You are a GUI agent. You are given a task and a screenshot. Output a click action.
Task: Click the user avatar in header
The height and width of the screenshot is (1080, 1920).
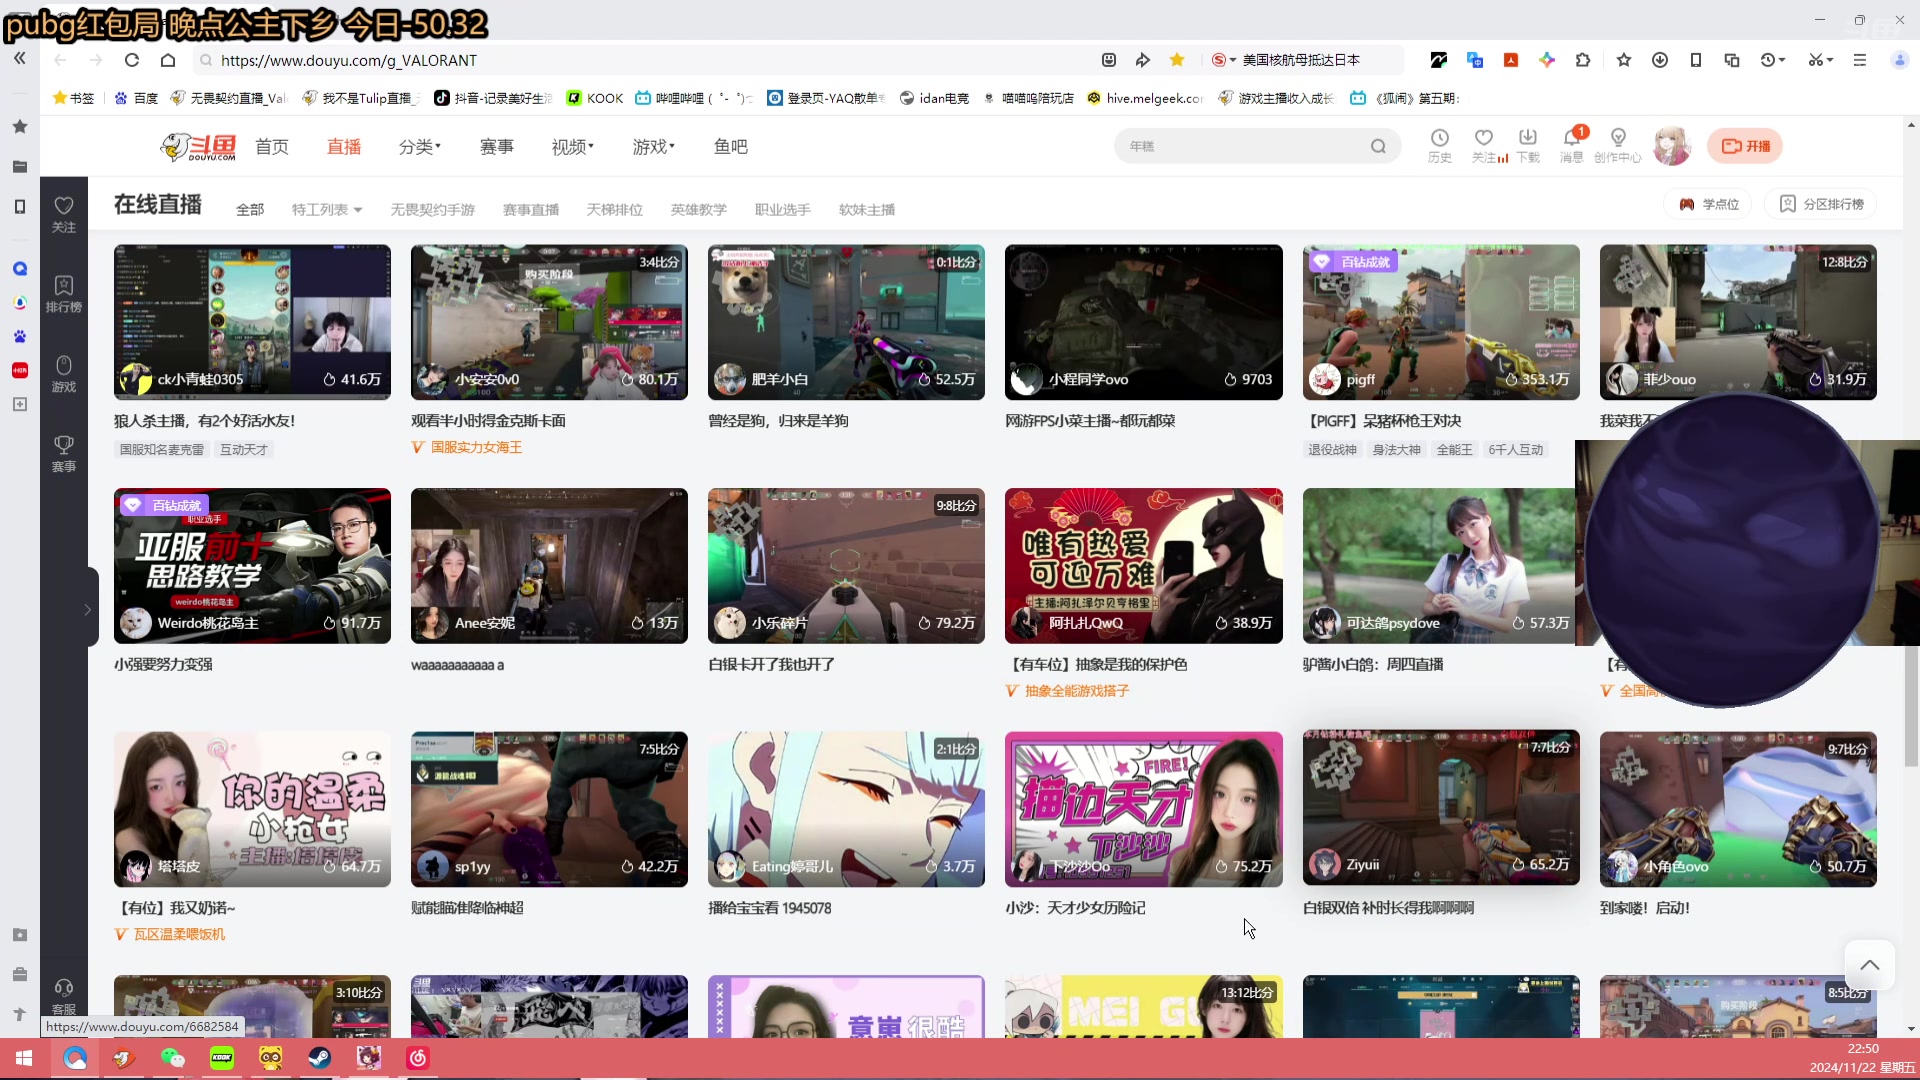point(1671,146)
